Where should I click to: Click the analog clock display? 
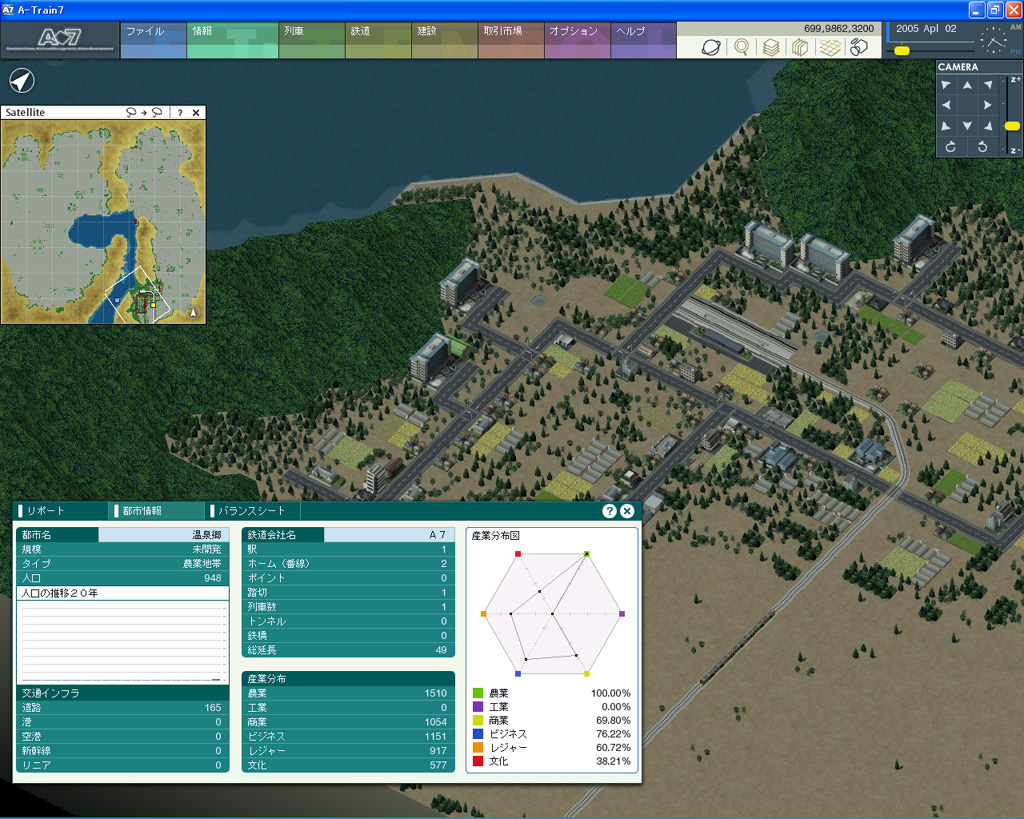[993, 40]
